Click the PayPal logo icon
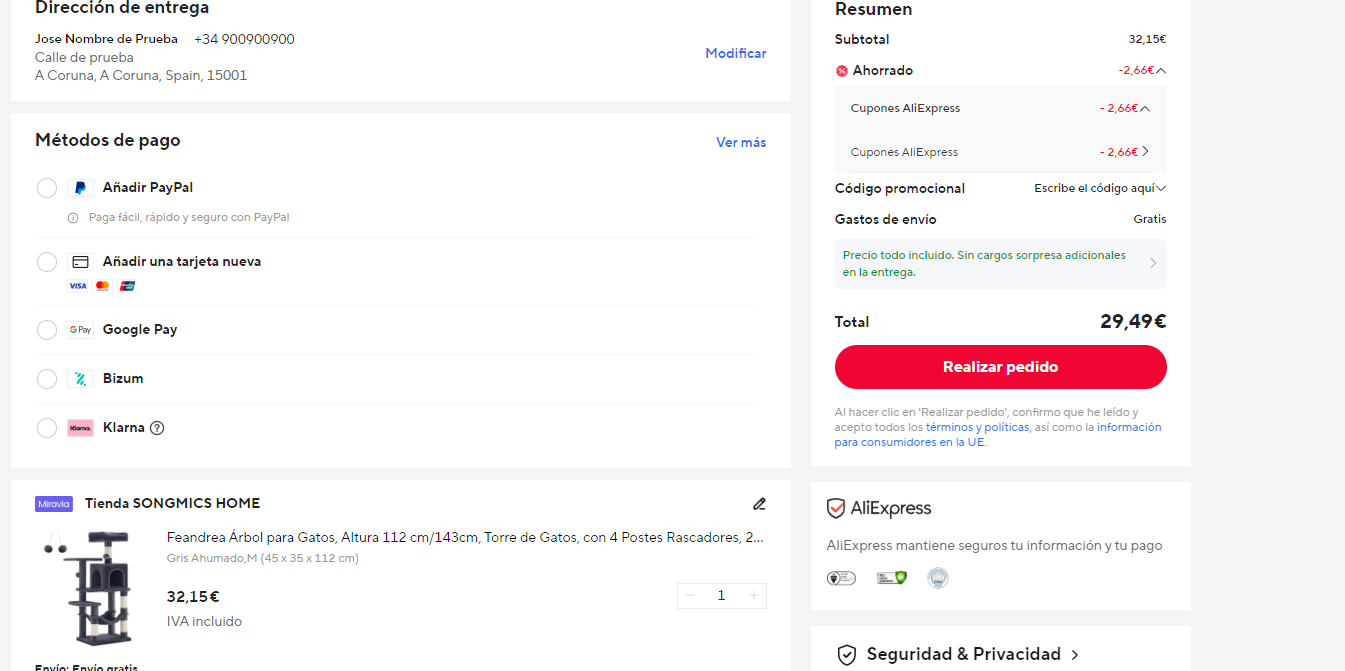The width and height of the screenshot is (1345, 671). click(80, 188)
